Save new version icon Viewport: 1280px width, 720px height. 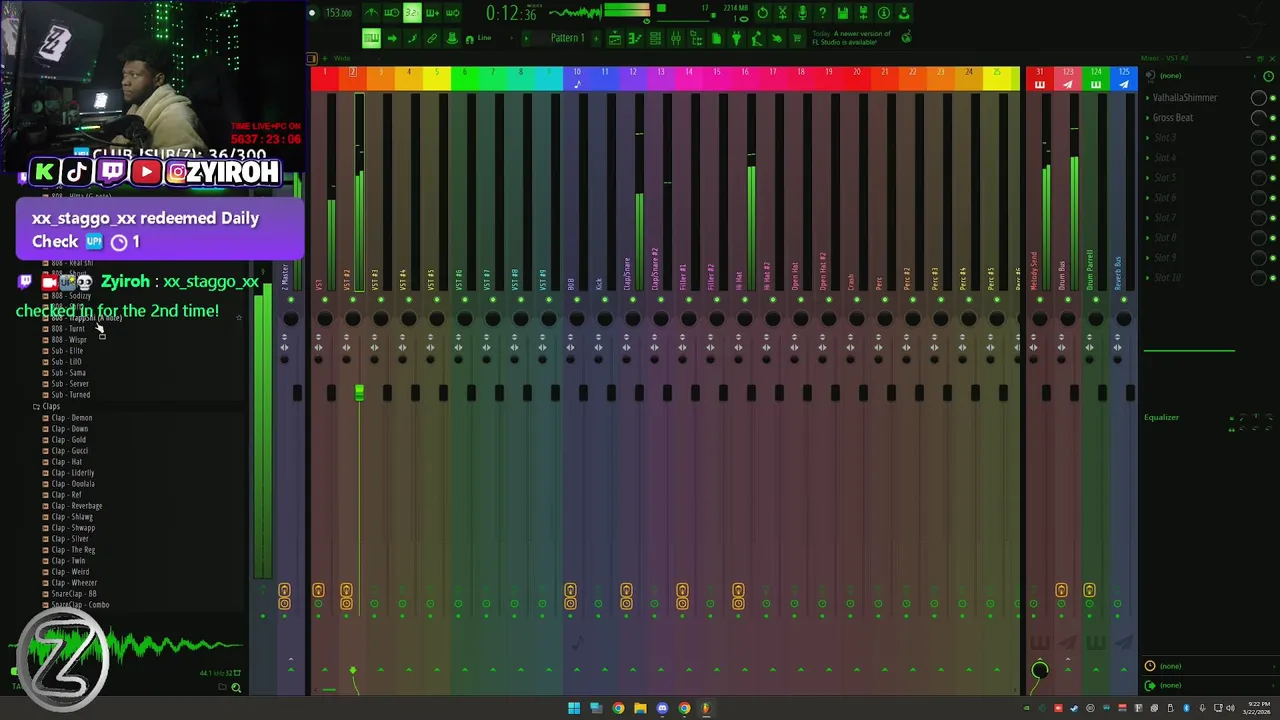pyautogui.click(x=863, y=13)
